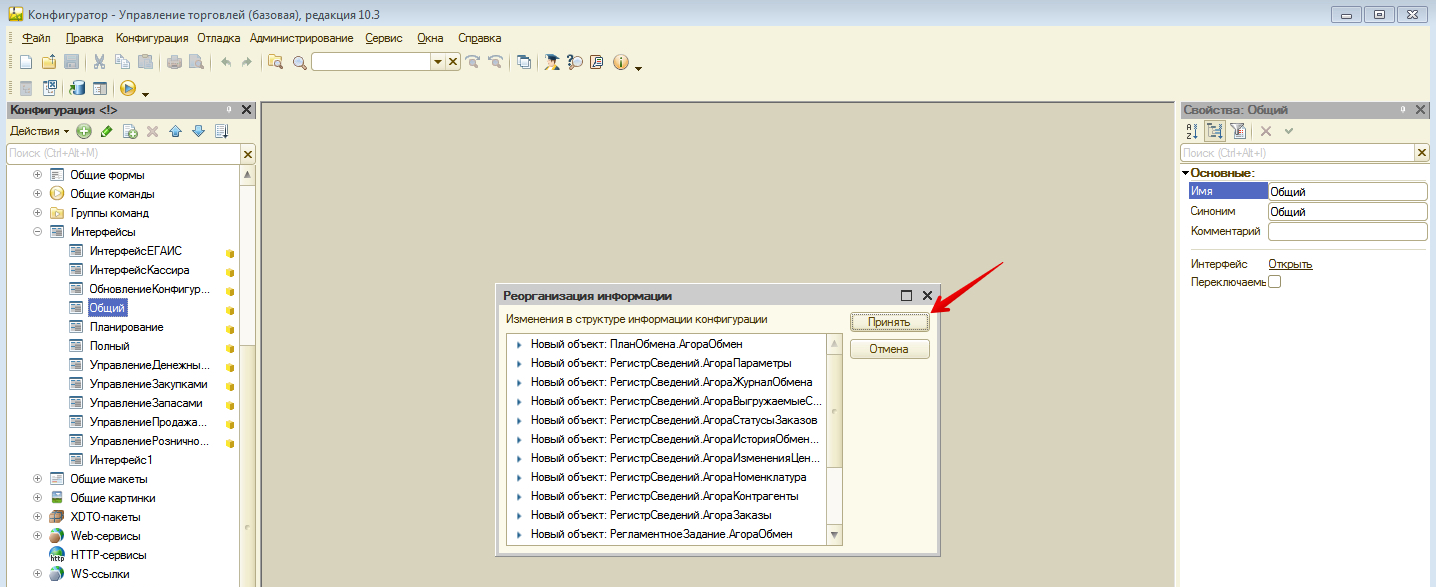The width and height of the screenshot is (1436, 587).
Task: Move item up with blue arrow
Action: (x=175, y=131)
